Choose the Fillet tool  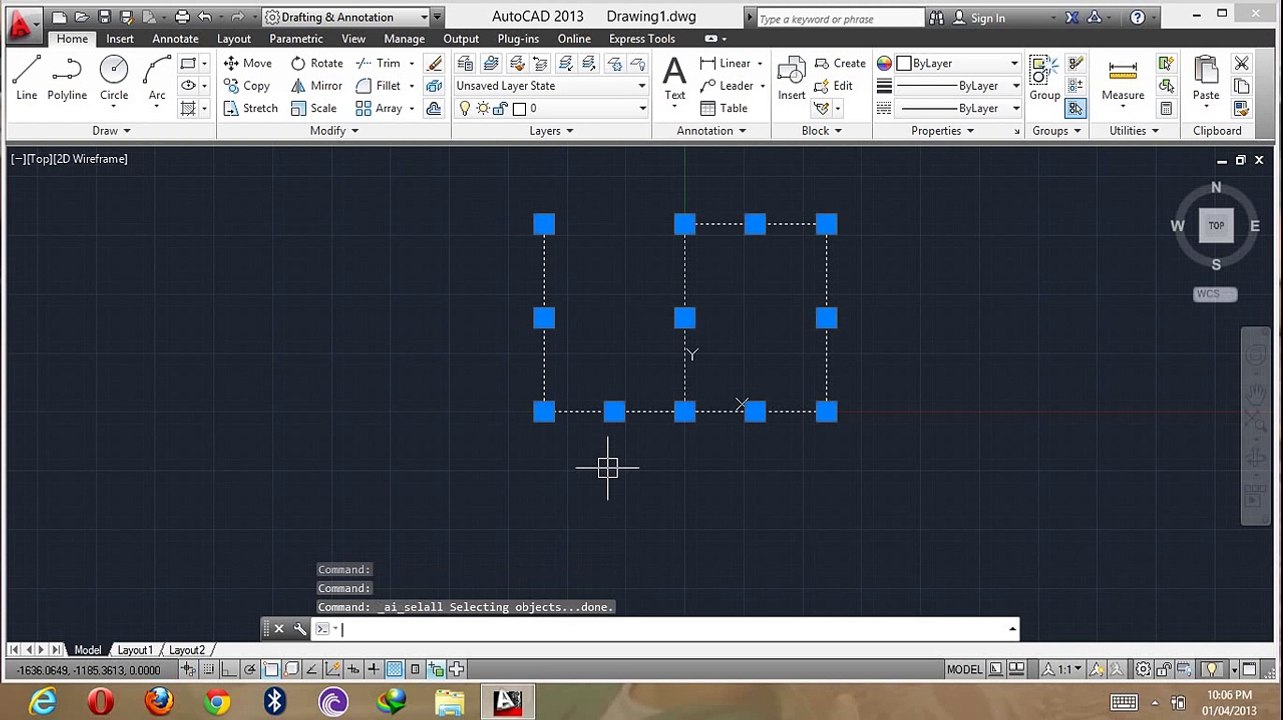378,86
